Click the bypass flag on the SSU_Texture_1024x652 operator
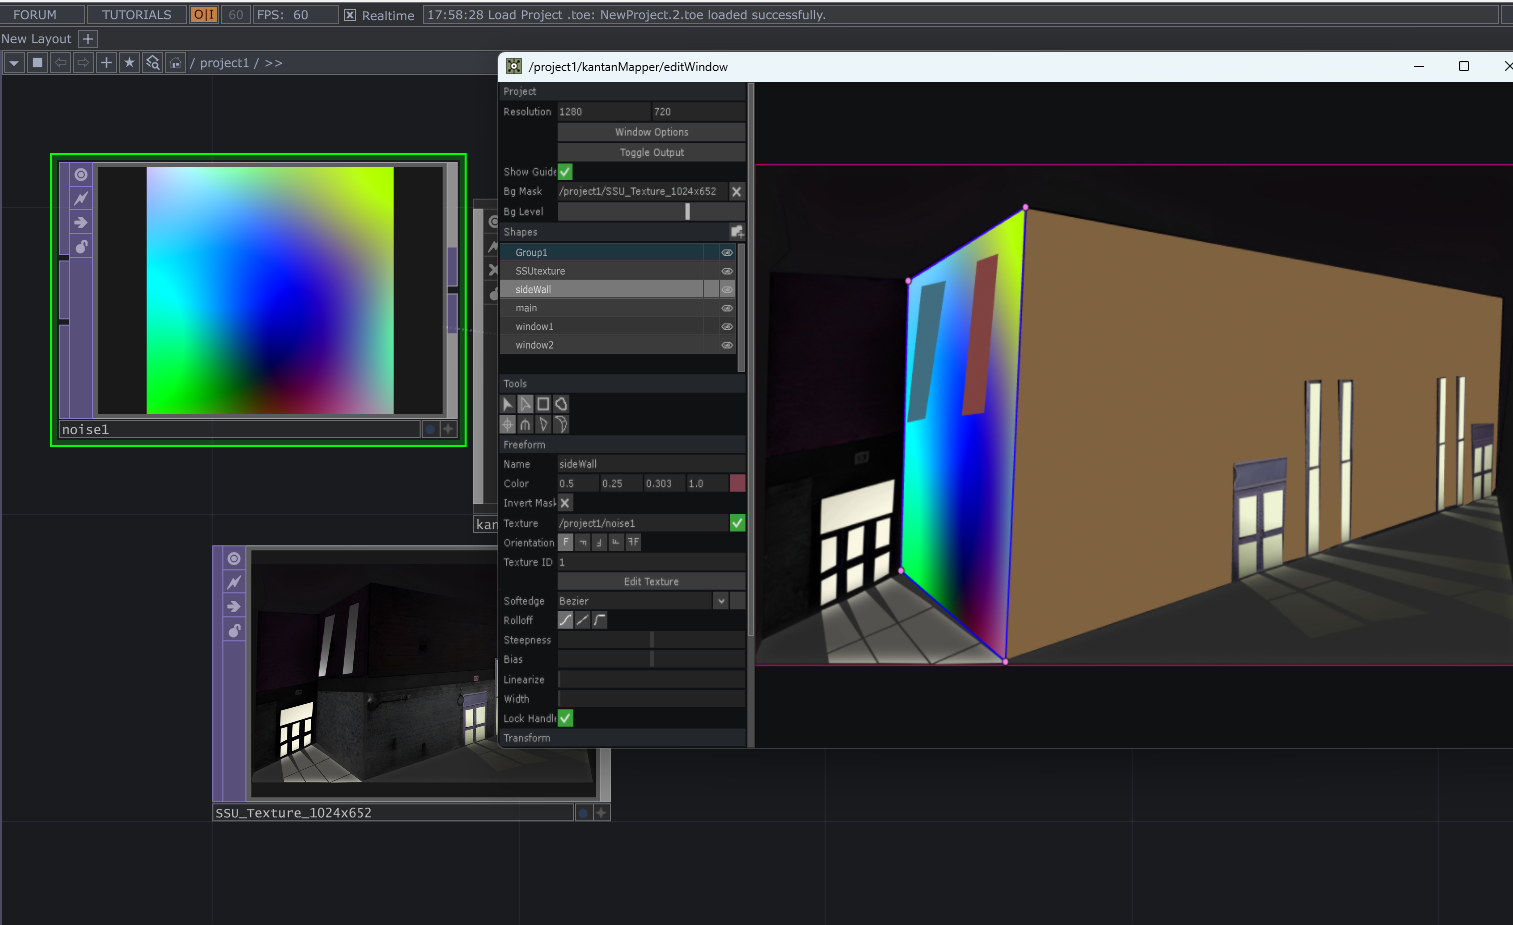The width and height of the screenshot is (1513, 925). [x=233, y=582]
